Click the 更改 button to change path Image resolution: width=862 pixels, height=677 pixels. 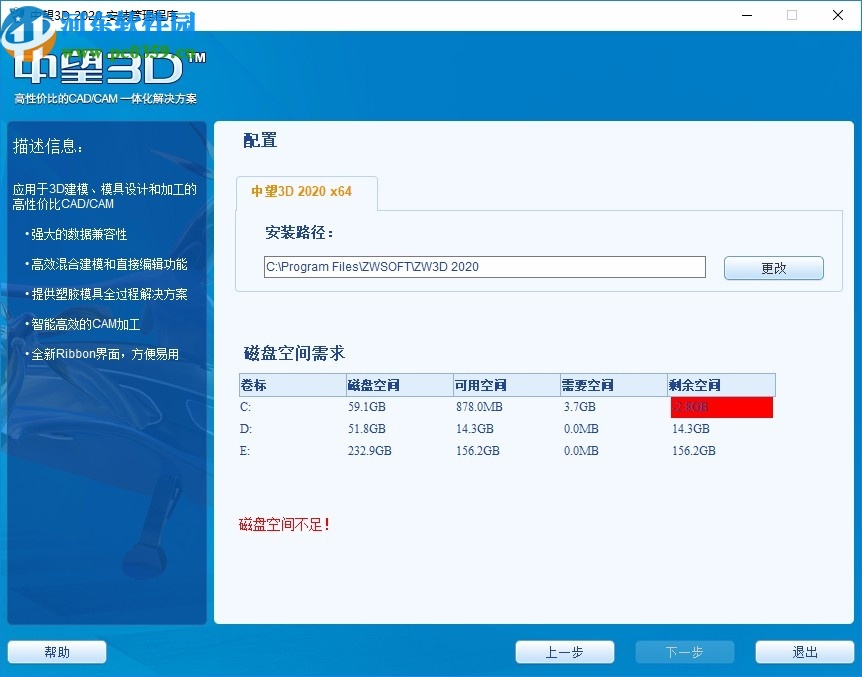point(773,268)
